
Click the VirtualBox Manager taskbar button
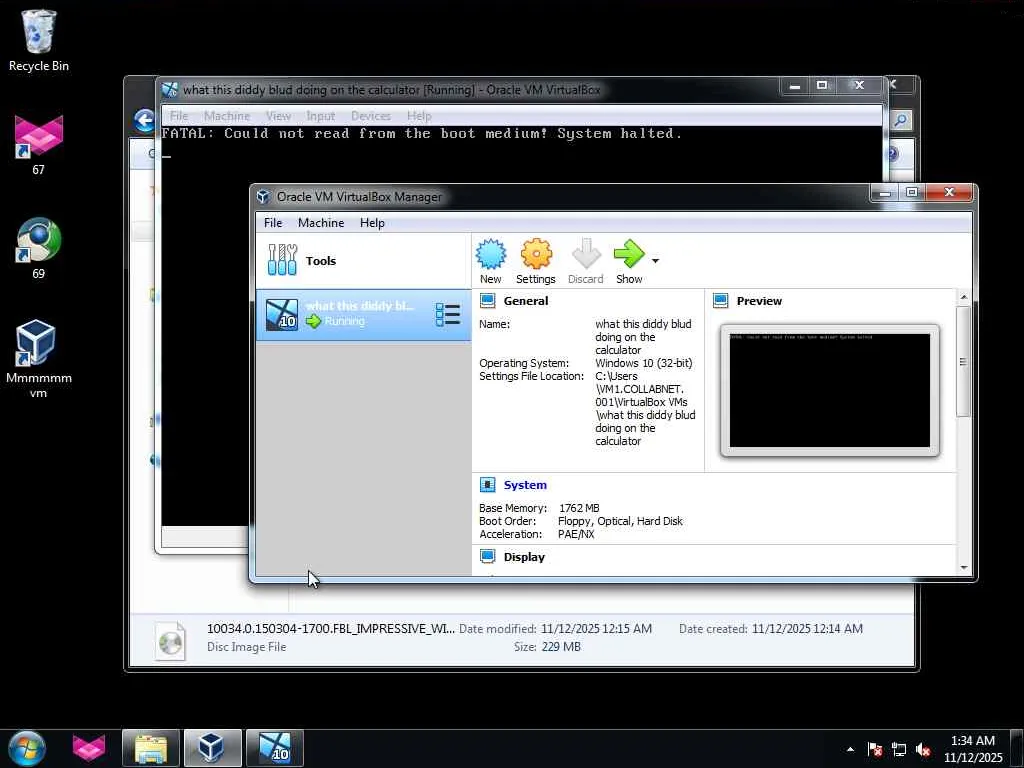click(x=212, y=748)
